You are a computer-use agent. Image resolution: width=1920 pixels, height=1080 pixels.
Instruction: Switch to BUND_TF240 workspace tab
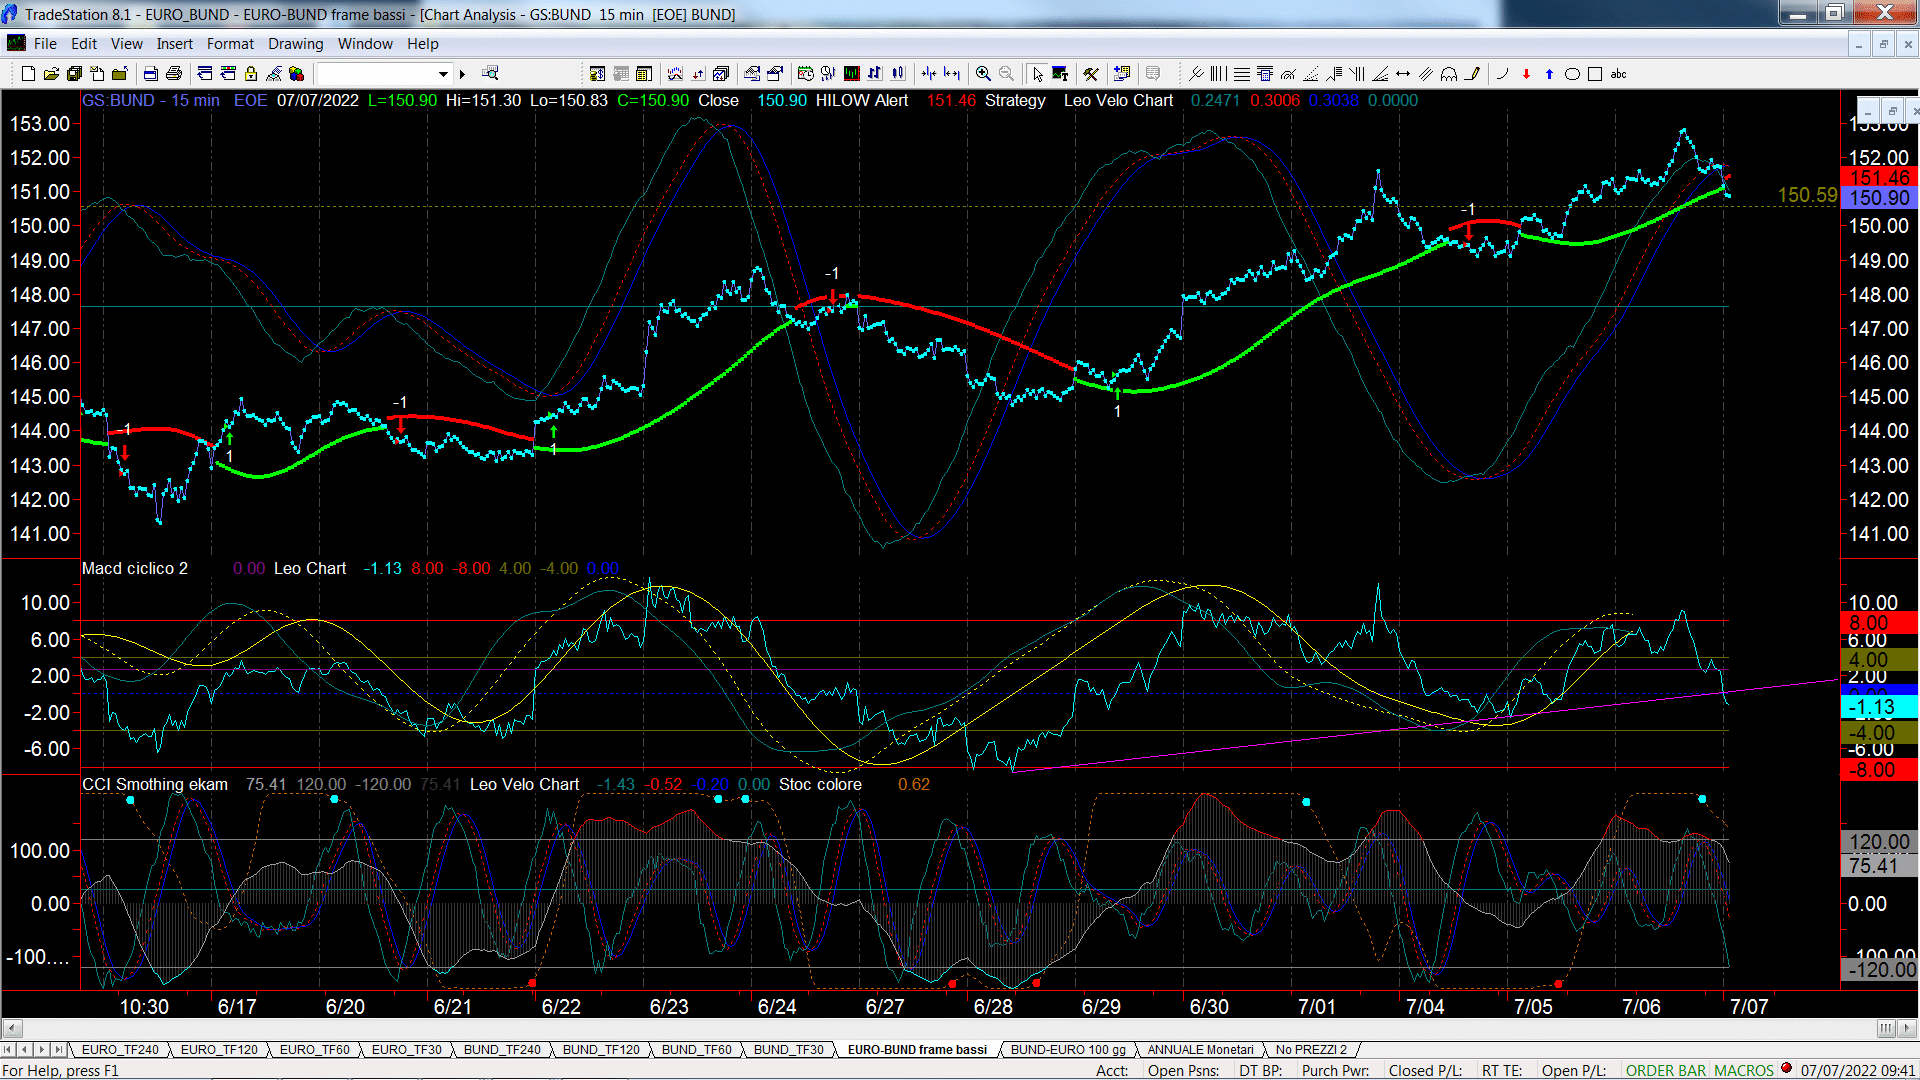coord(502,1049)
